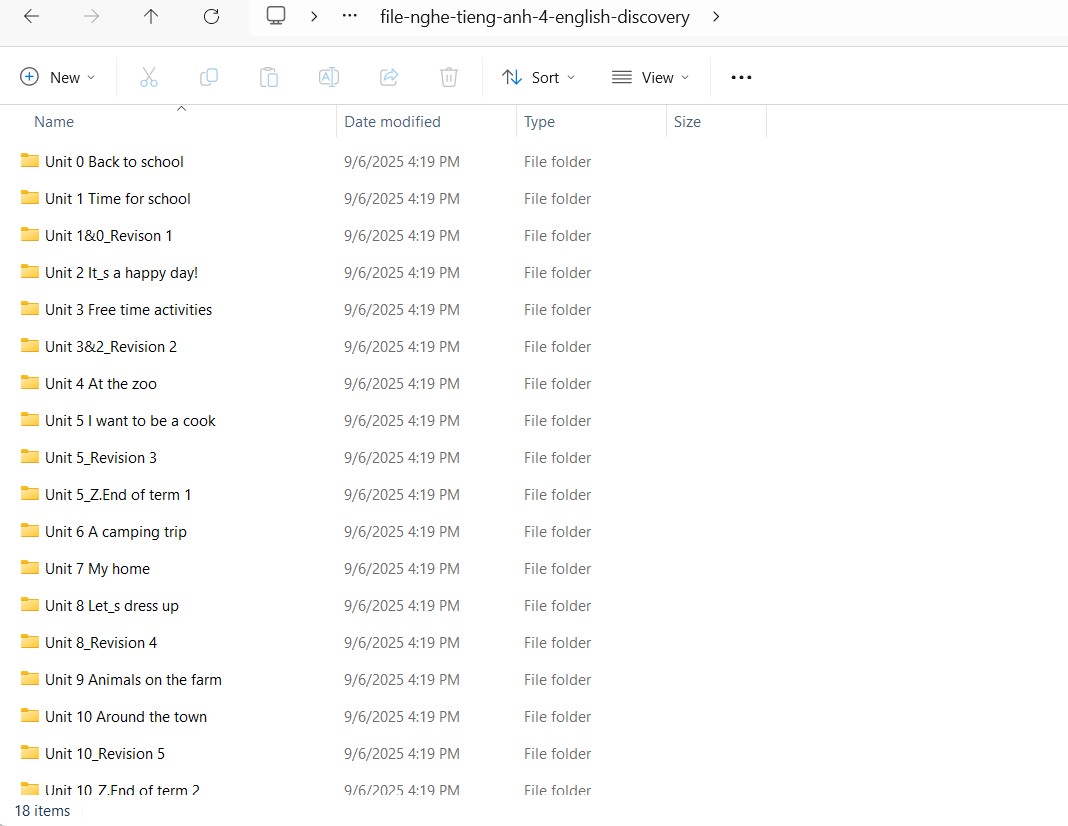
Task: Sort by the Date modified column header
Action: 392,122
